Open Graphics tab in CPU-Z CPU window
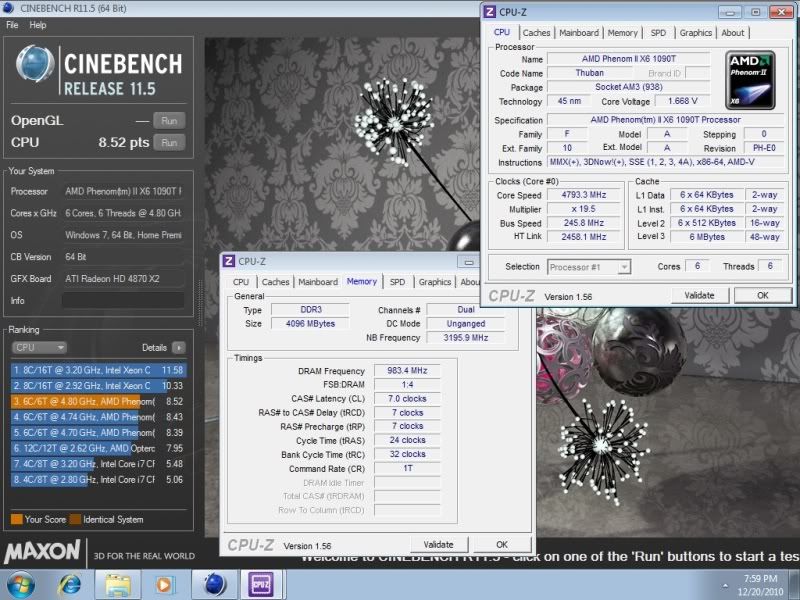The height and width of the screenshot is (600, 800). coord(695,33)
